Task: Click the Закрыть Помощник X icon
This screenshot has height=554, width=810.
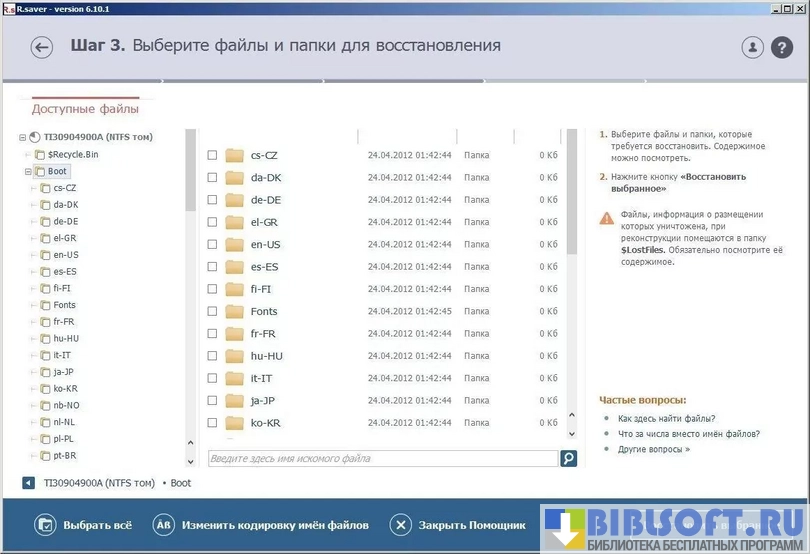Action: click(x=400, y=525)
